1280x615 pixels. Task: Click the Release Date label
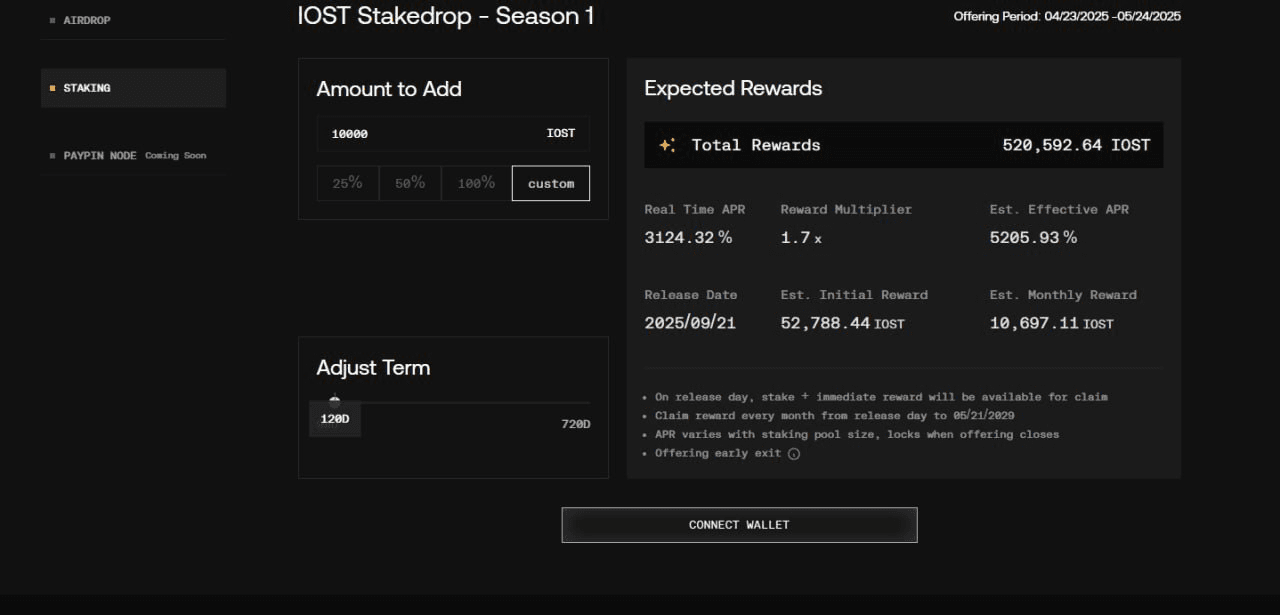(x=691, y=295)
